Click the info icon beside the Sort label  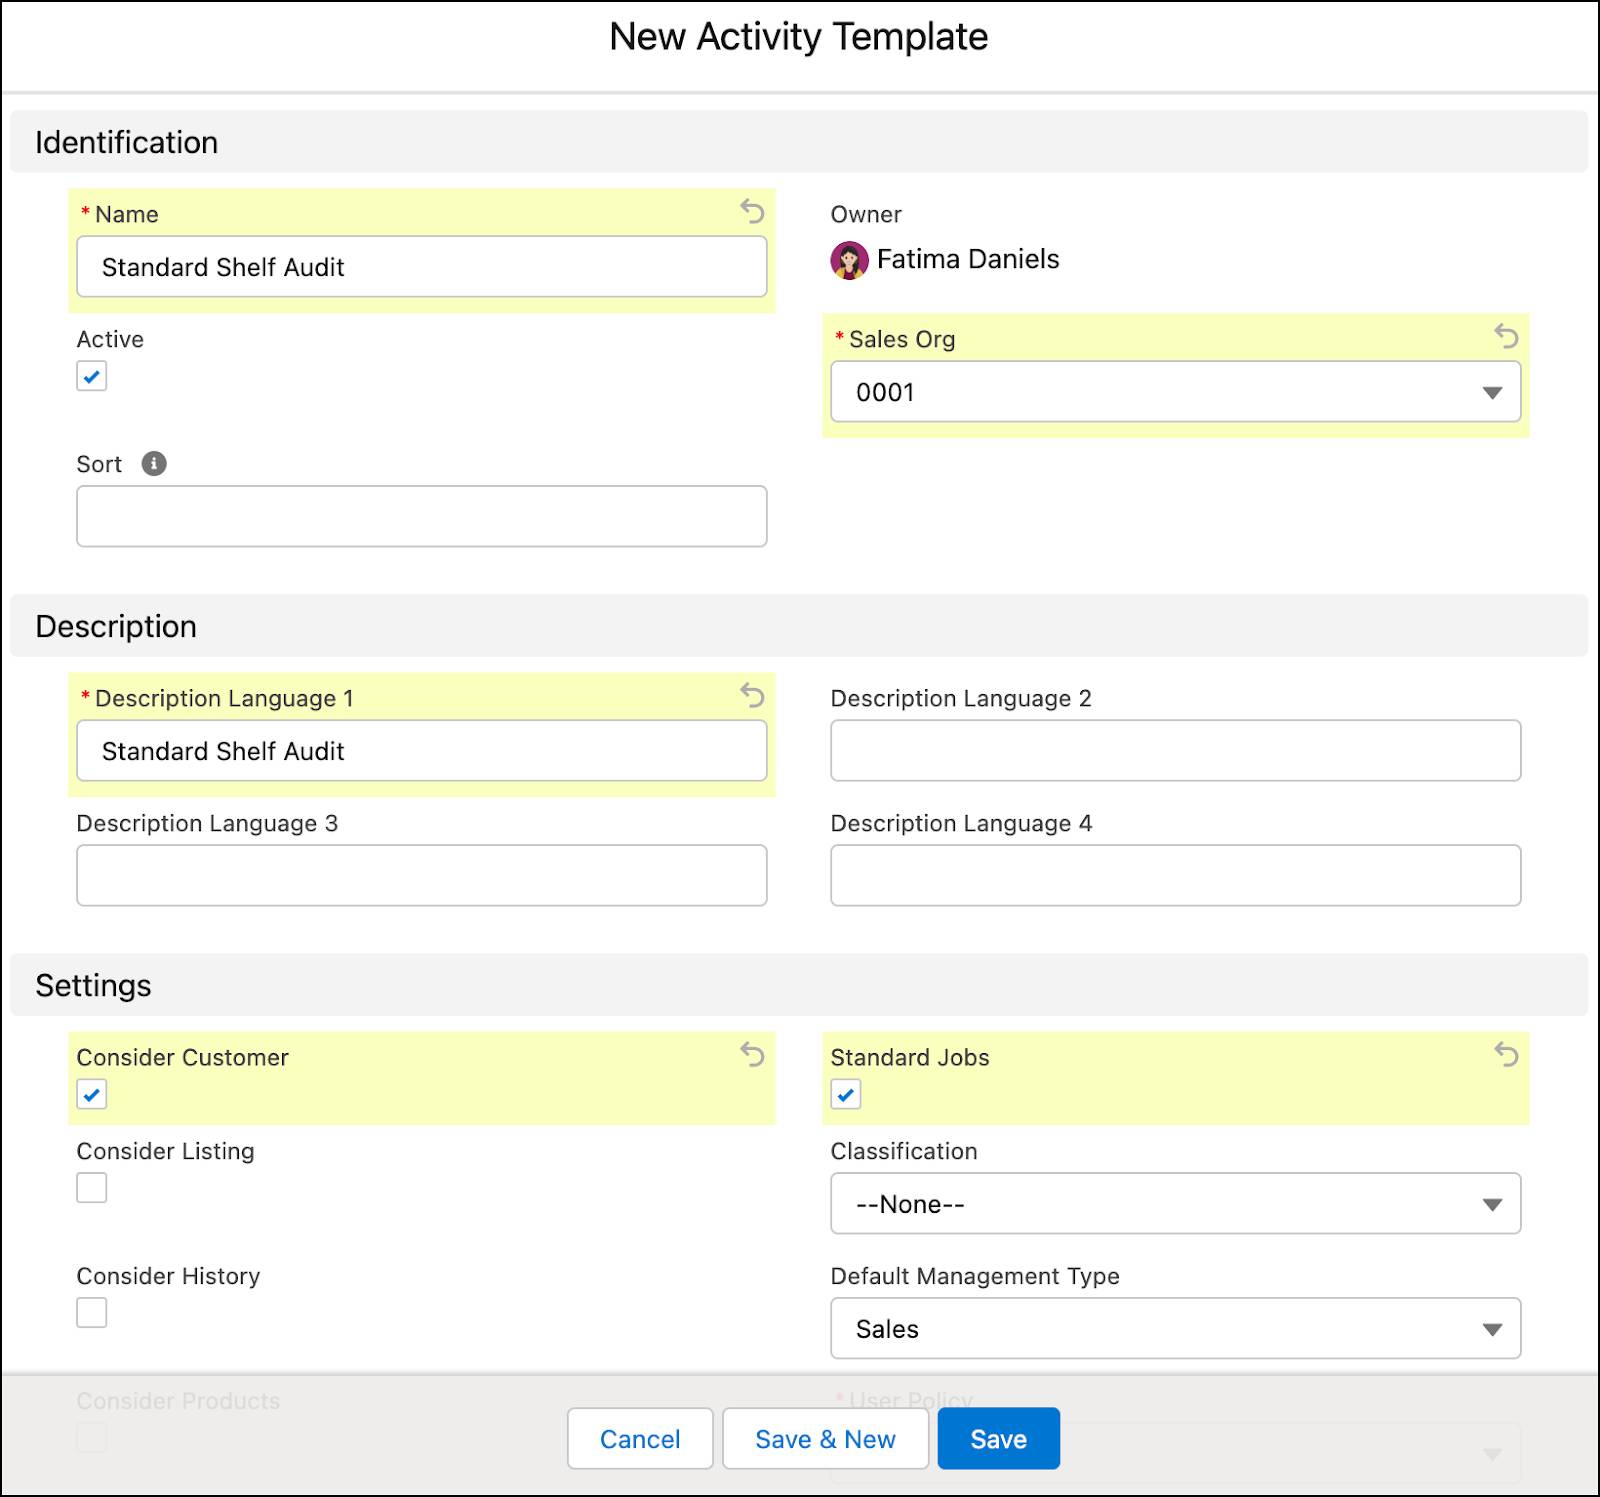coord(153,463)
